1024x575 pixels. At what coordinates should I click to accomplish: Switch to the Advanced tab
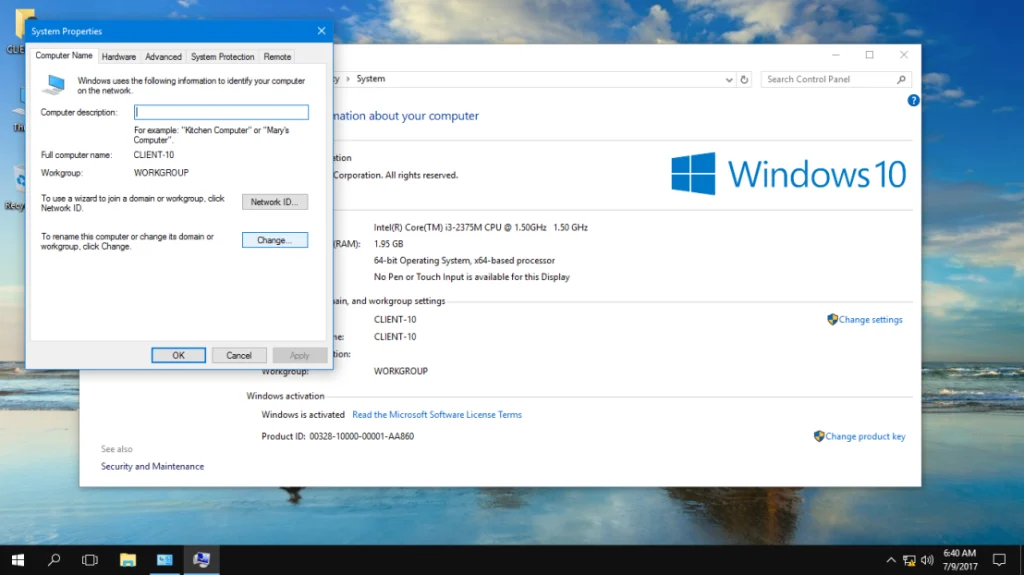[x=163, y=57]
